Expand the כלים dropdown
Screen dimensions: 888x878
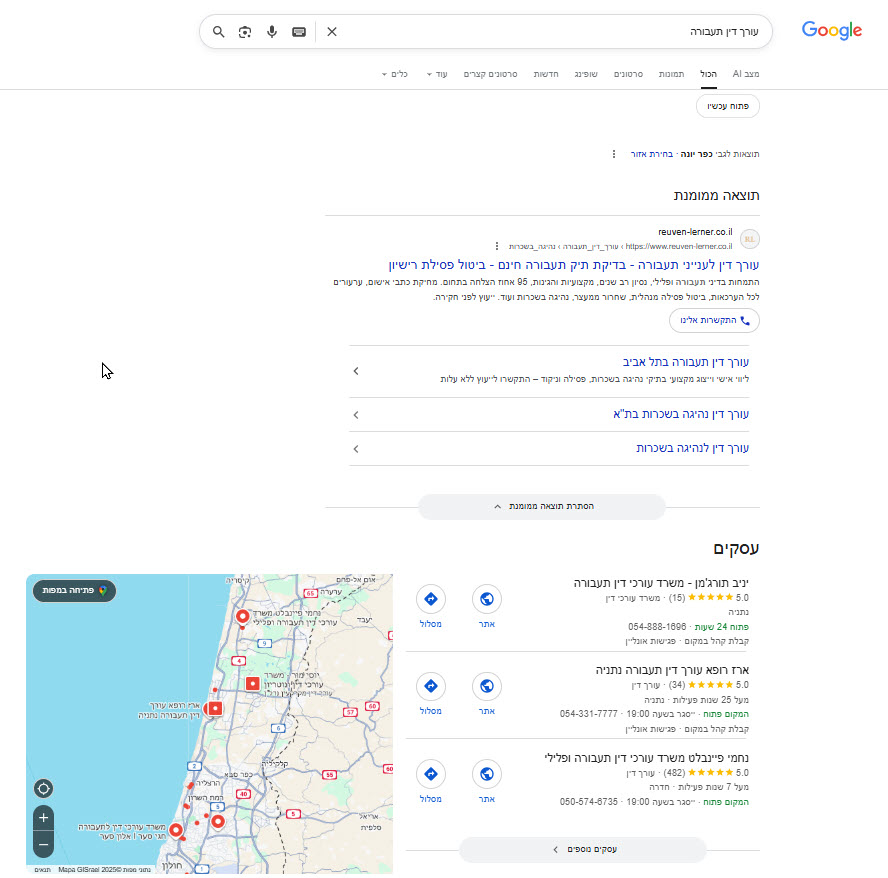pos(394,74)
